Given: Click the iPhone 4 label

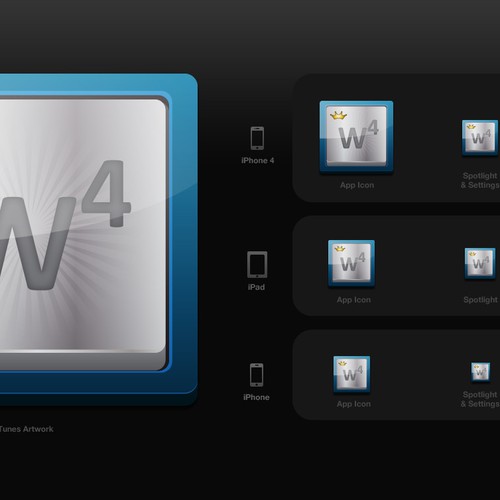Looking at the screenshot, I should click(258, 161).
